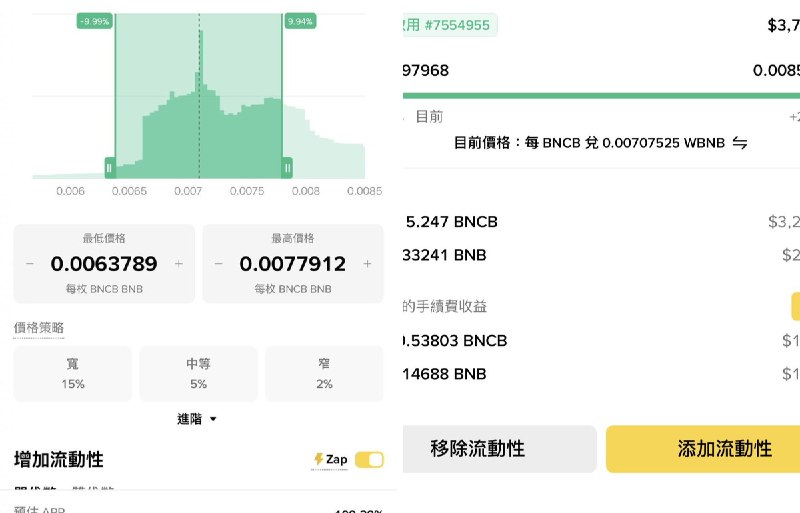Click the left range handle on liquidity chart
The image size is (800, 513).
click(109, 167)
